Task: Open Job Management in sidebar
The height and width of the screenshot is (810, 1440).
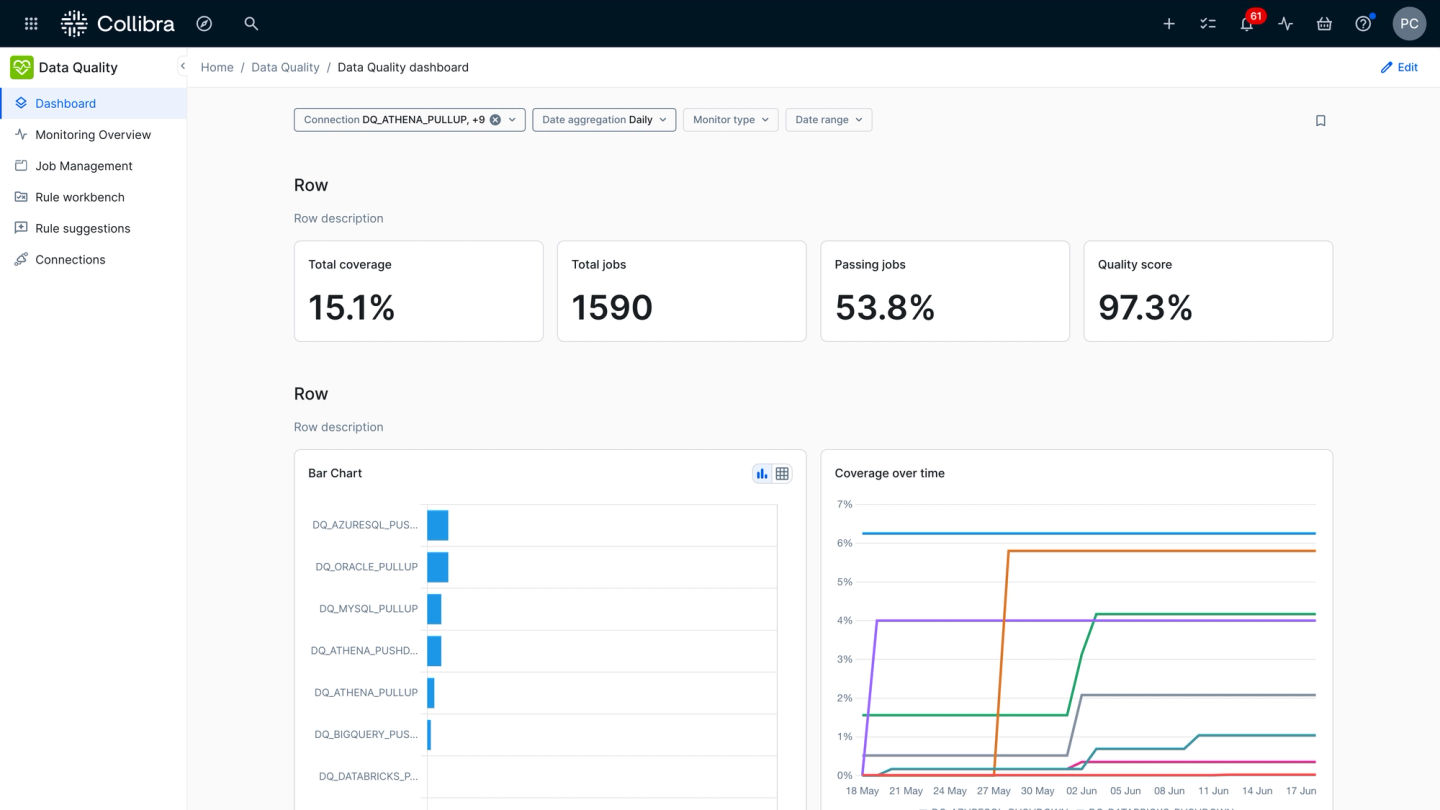Action: (93, 166)
